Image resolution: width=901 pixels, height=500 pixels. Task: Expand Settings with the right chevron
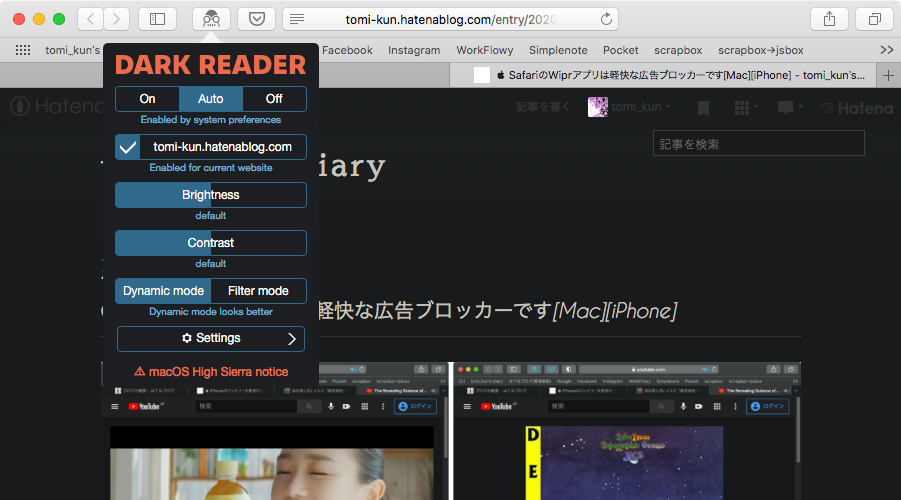pos(292,339)
